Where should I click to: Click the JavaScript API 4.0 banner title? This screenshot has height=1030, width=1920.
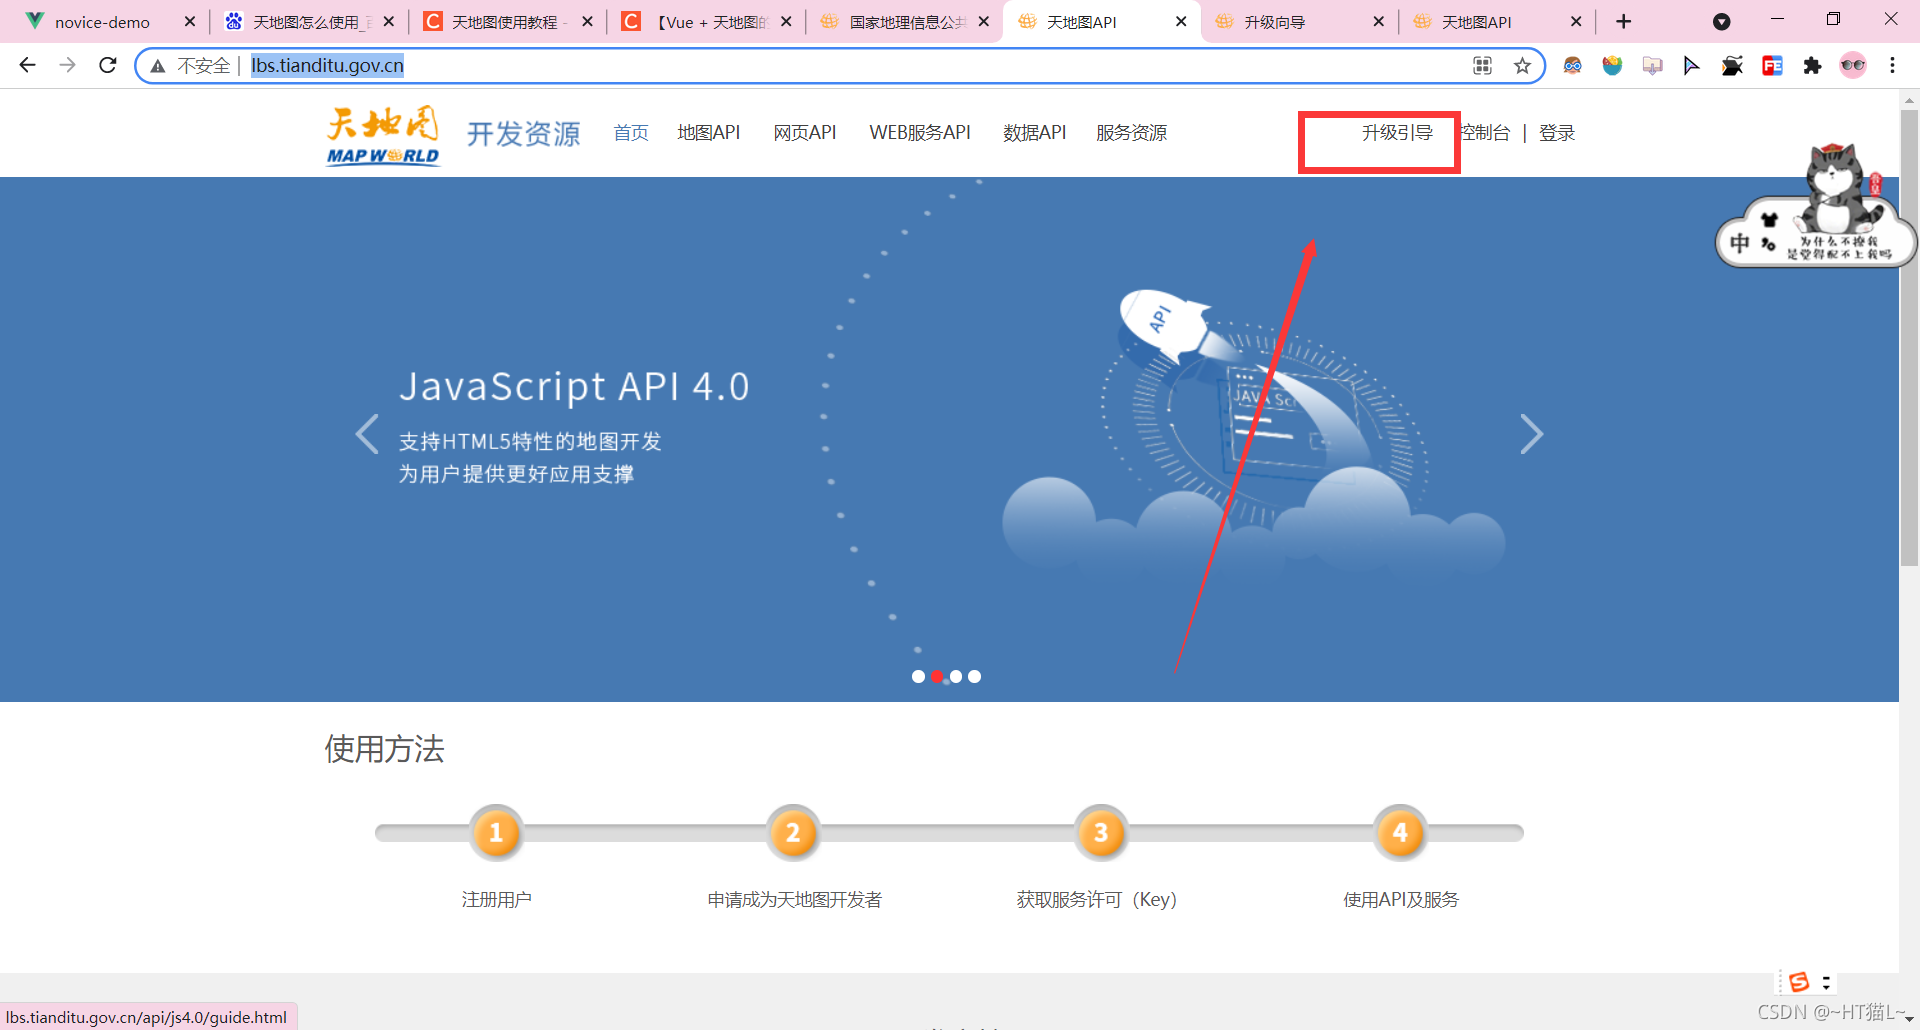point(574,386)
